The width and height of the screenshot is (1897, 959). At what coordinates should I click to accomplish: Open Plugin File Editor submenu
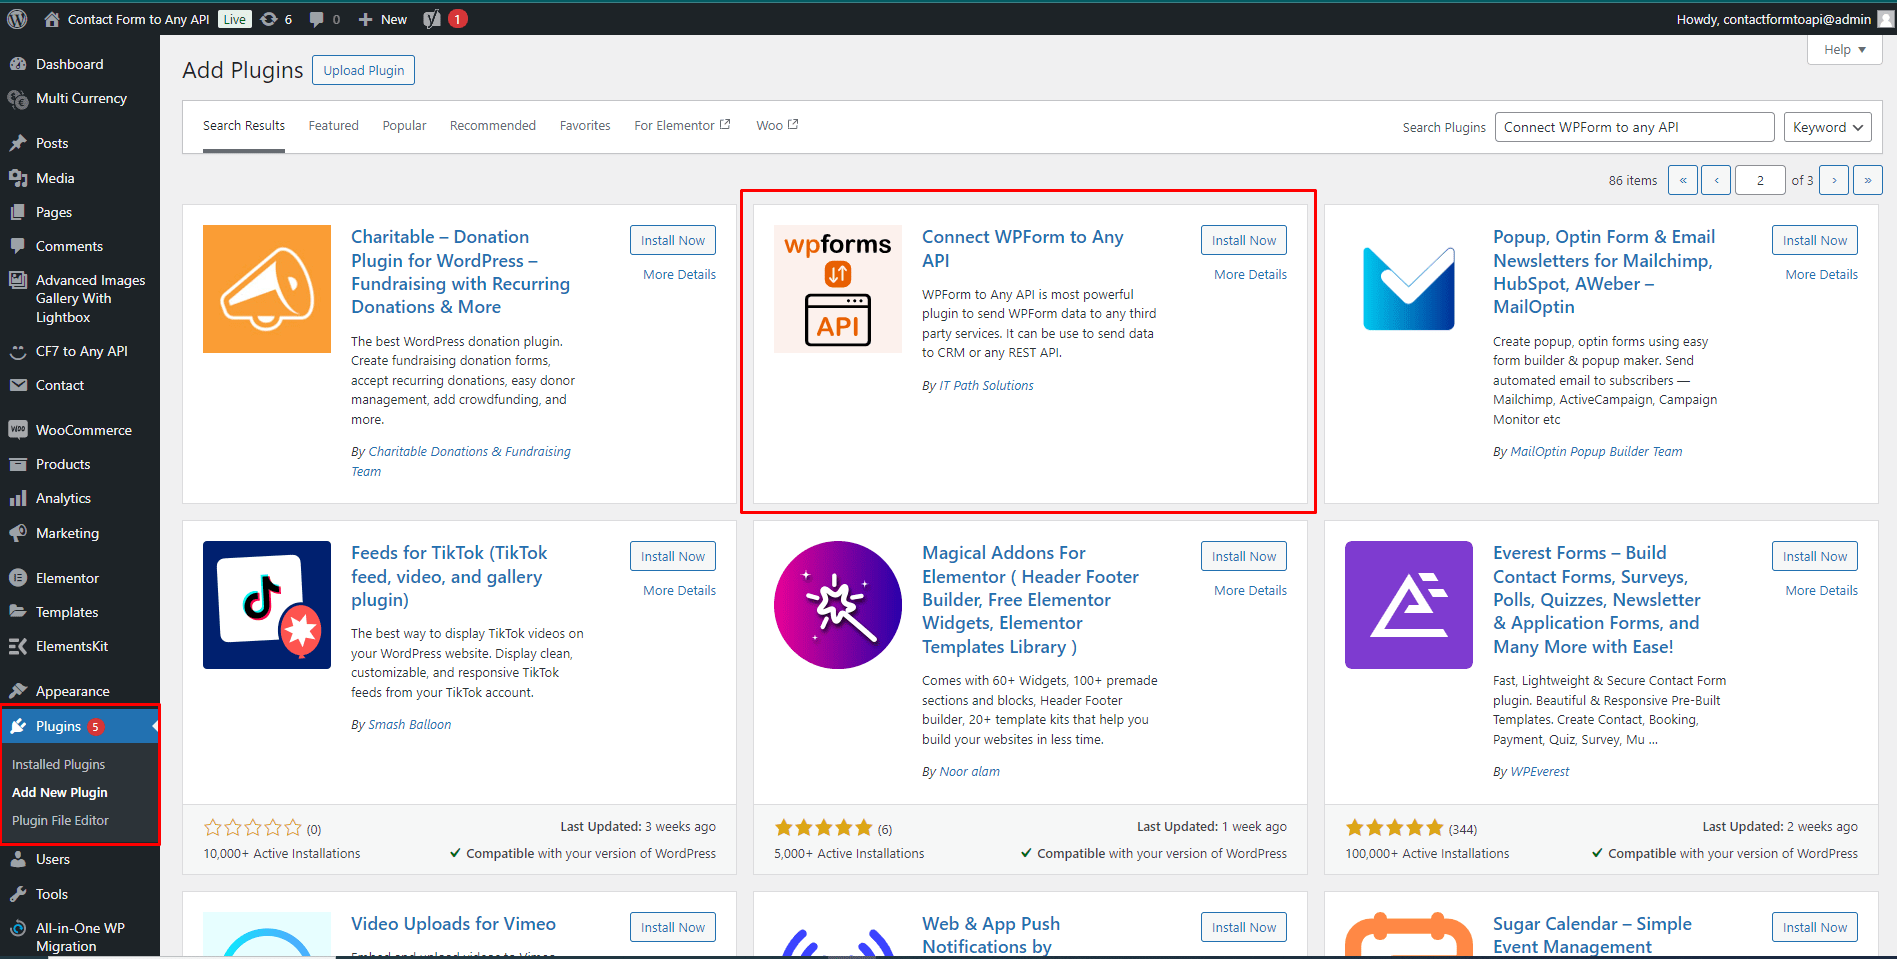60,820
